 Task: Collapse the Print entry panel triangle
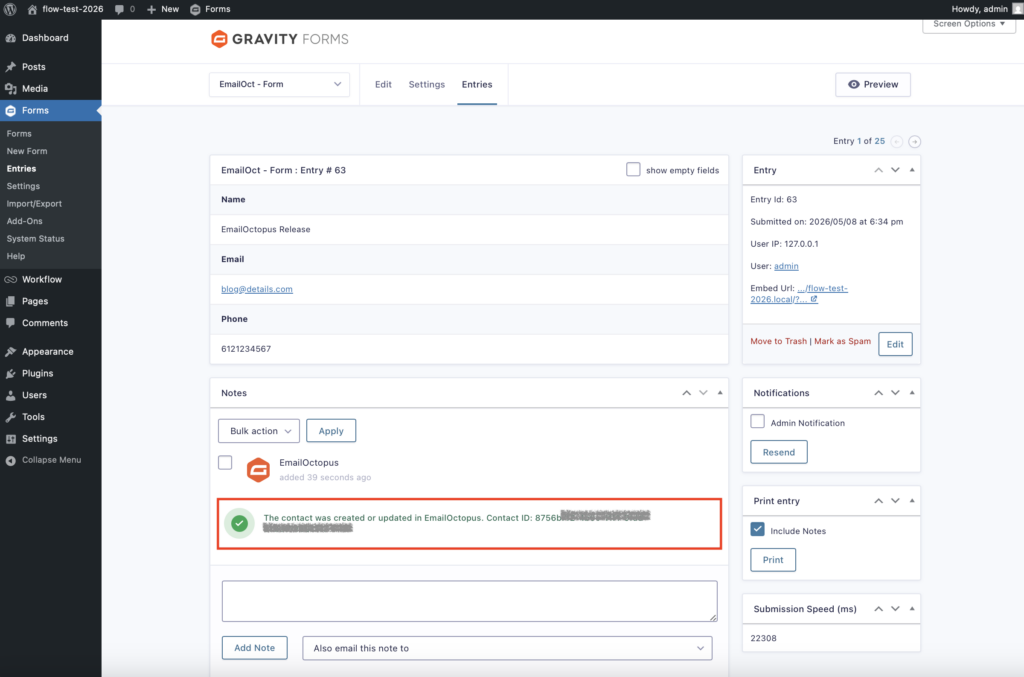point(912,501)
